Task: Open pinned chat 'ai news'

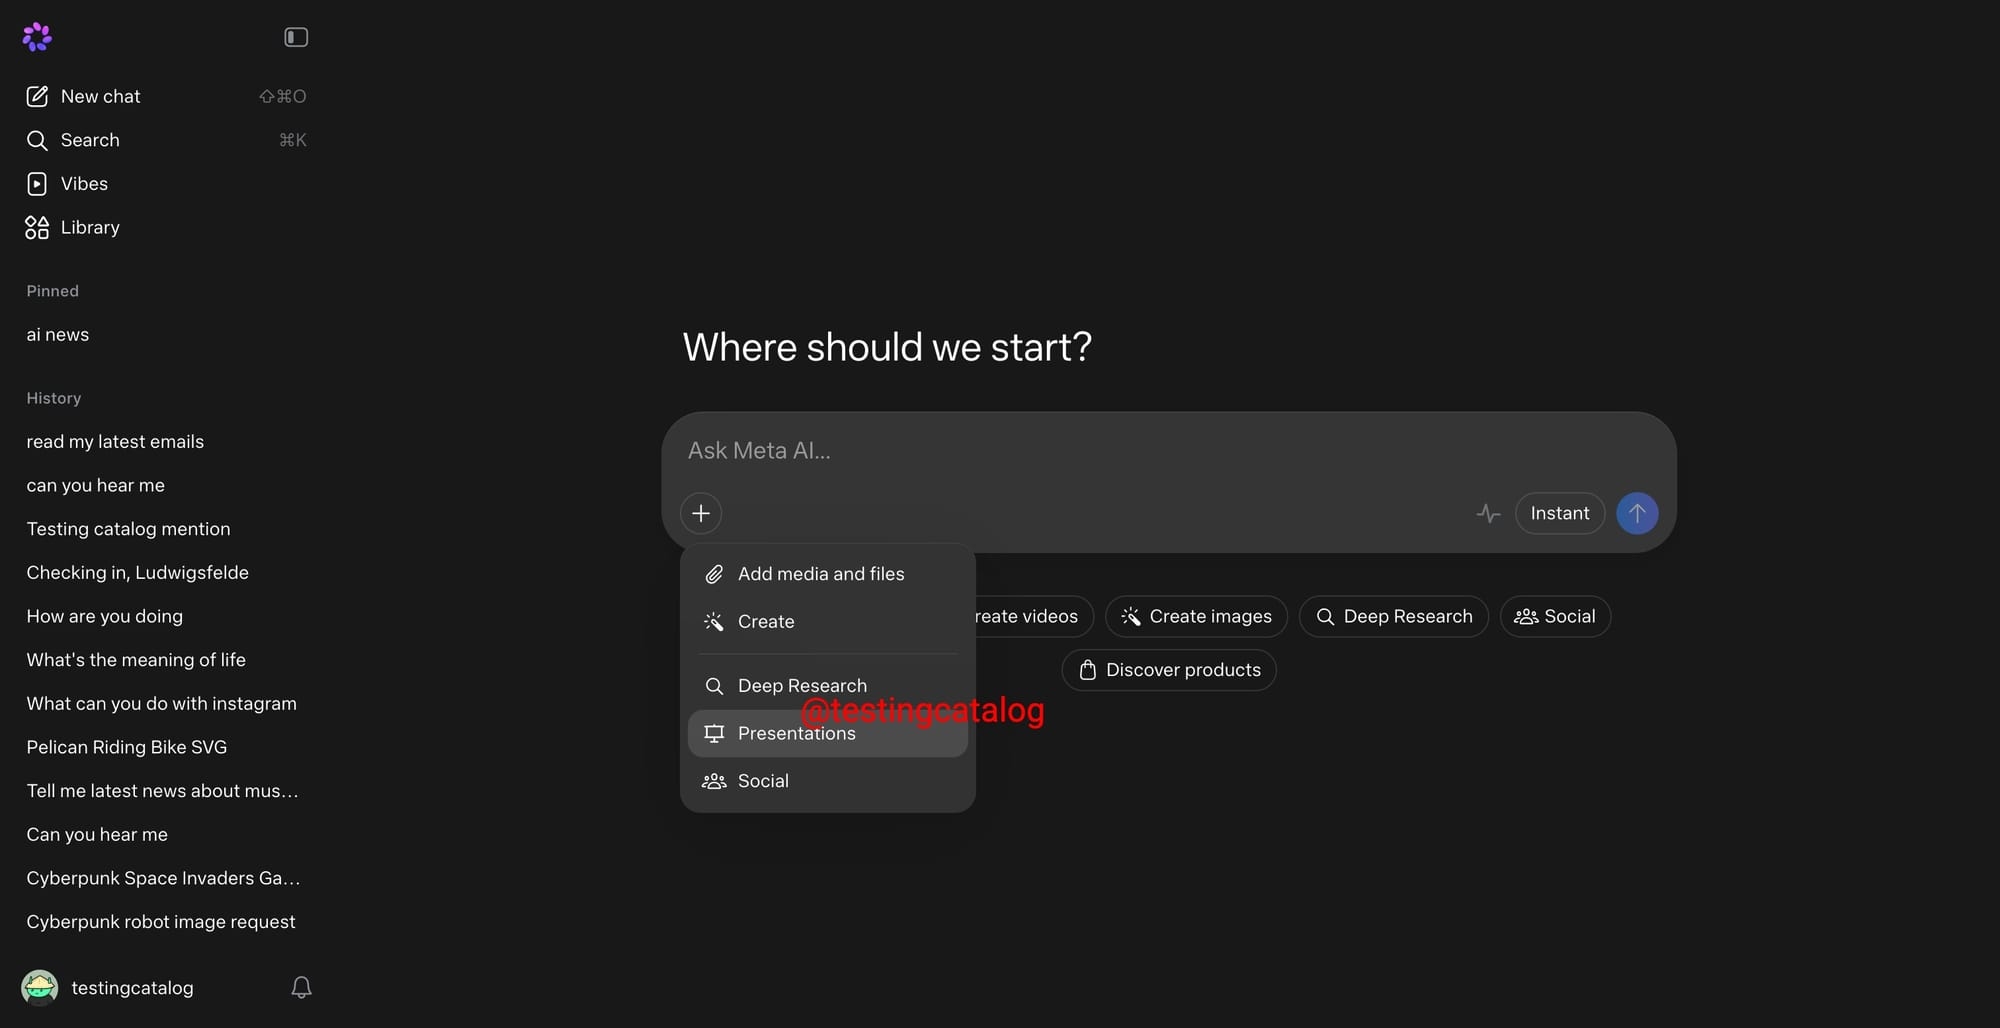Action: coord(58,335)
